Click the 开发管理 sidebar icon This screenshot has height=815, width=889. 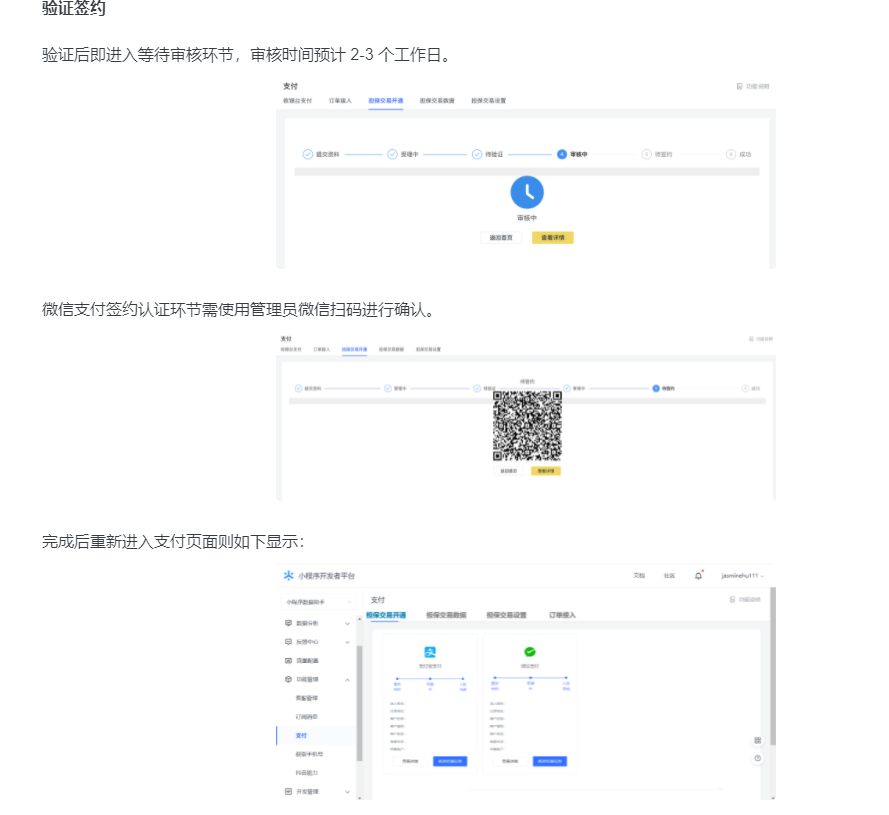pyautogui.click(x=288, y=792)
